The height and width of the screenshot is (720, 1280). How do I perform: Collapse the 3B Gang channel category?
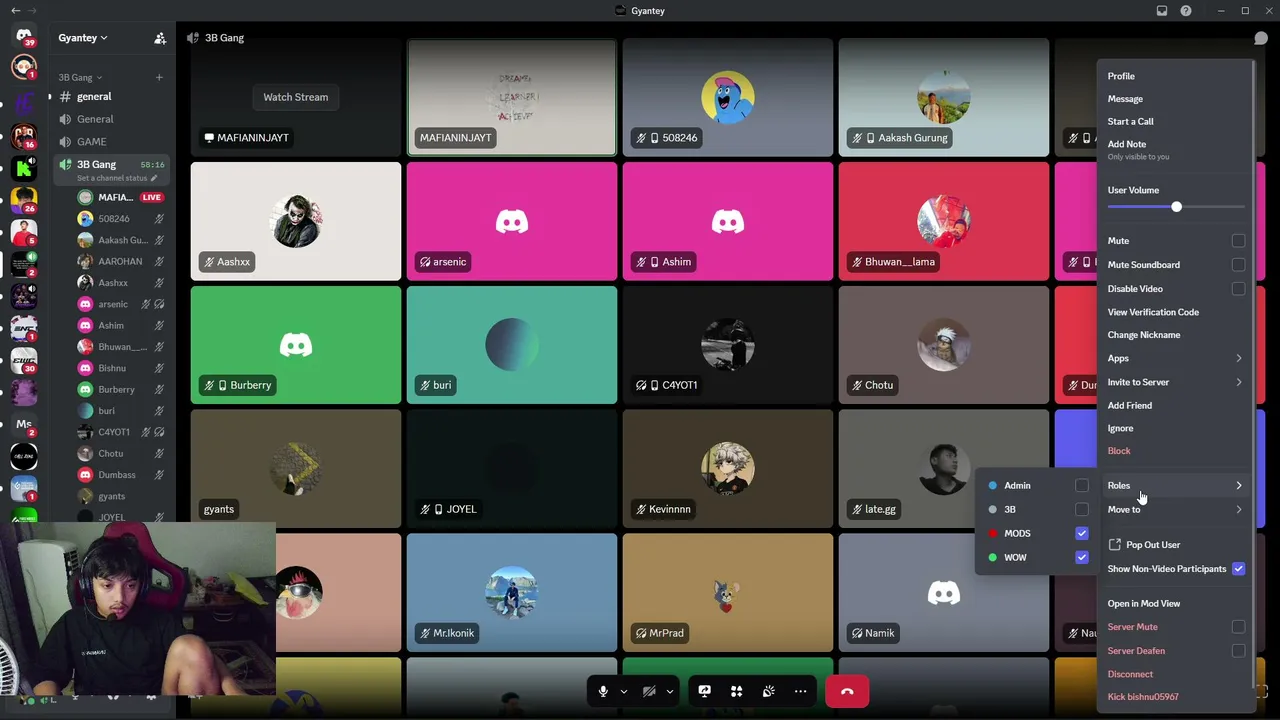(x=80, y=77)
